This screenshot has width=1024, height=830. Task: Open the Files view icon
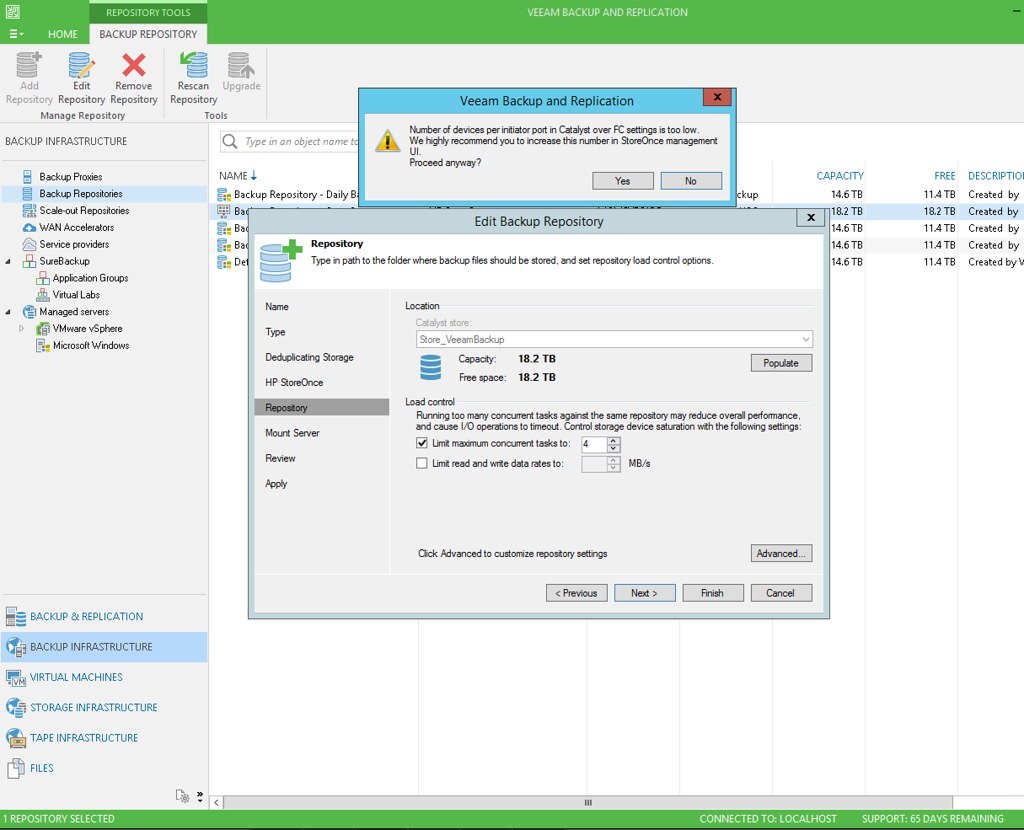[x=16, y=768]
